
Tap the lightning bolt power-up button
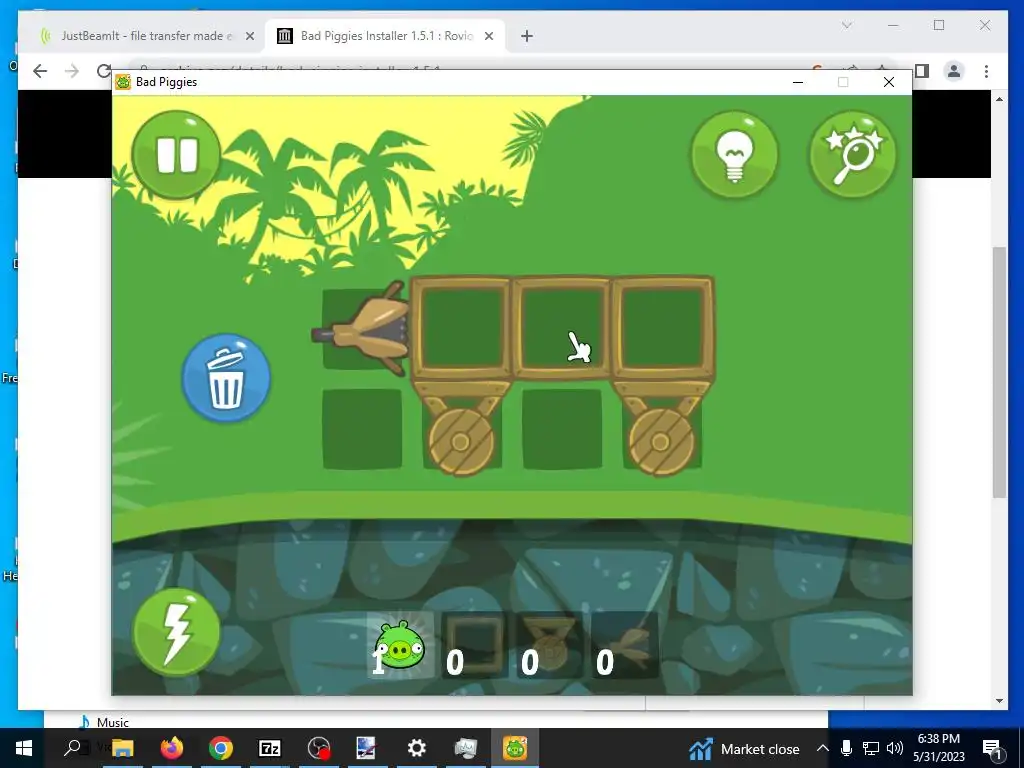[177, 632]
